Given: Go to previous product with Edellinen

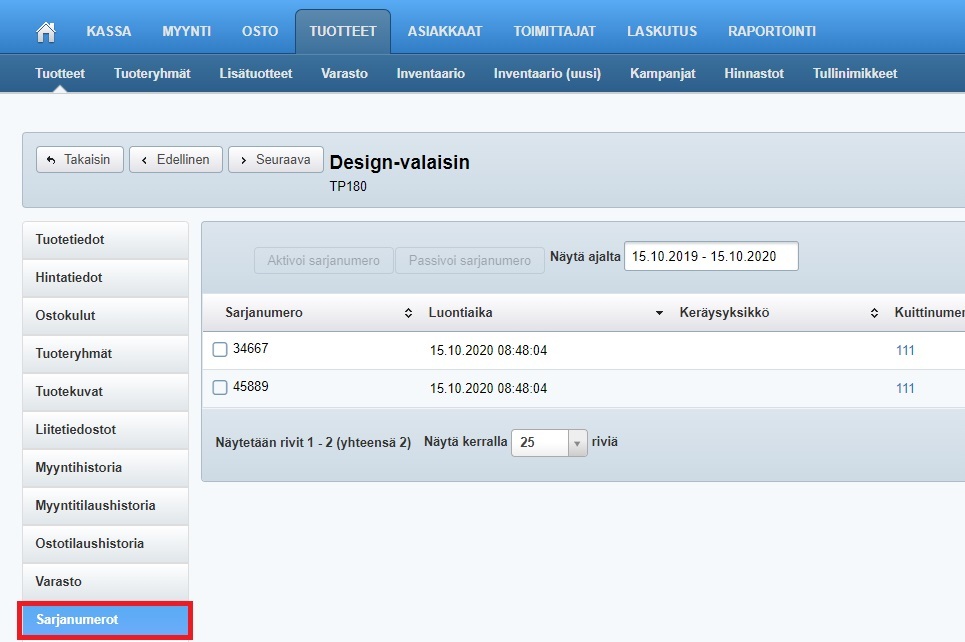Looking at the screenshot, I should pyautogui.click(x=176, y=160).
